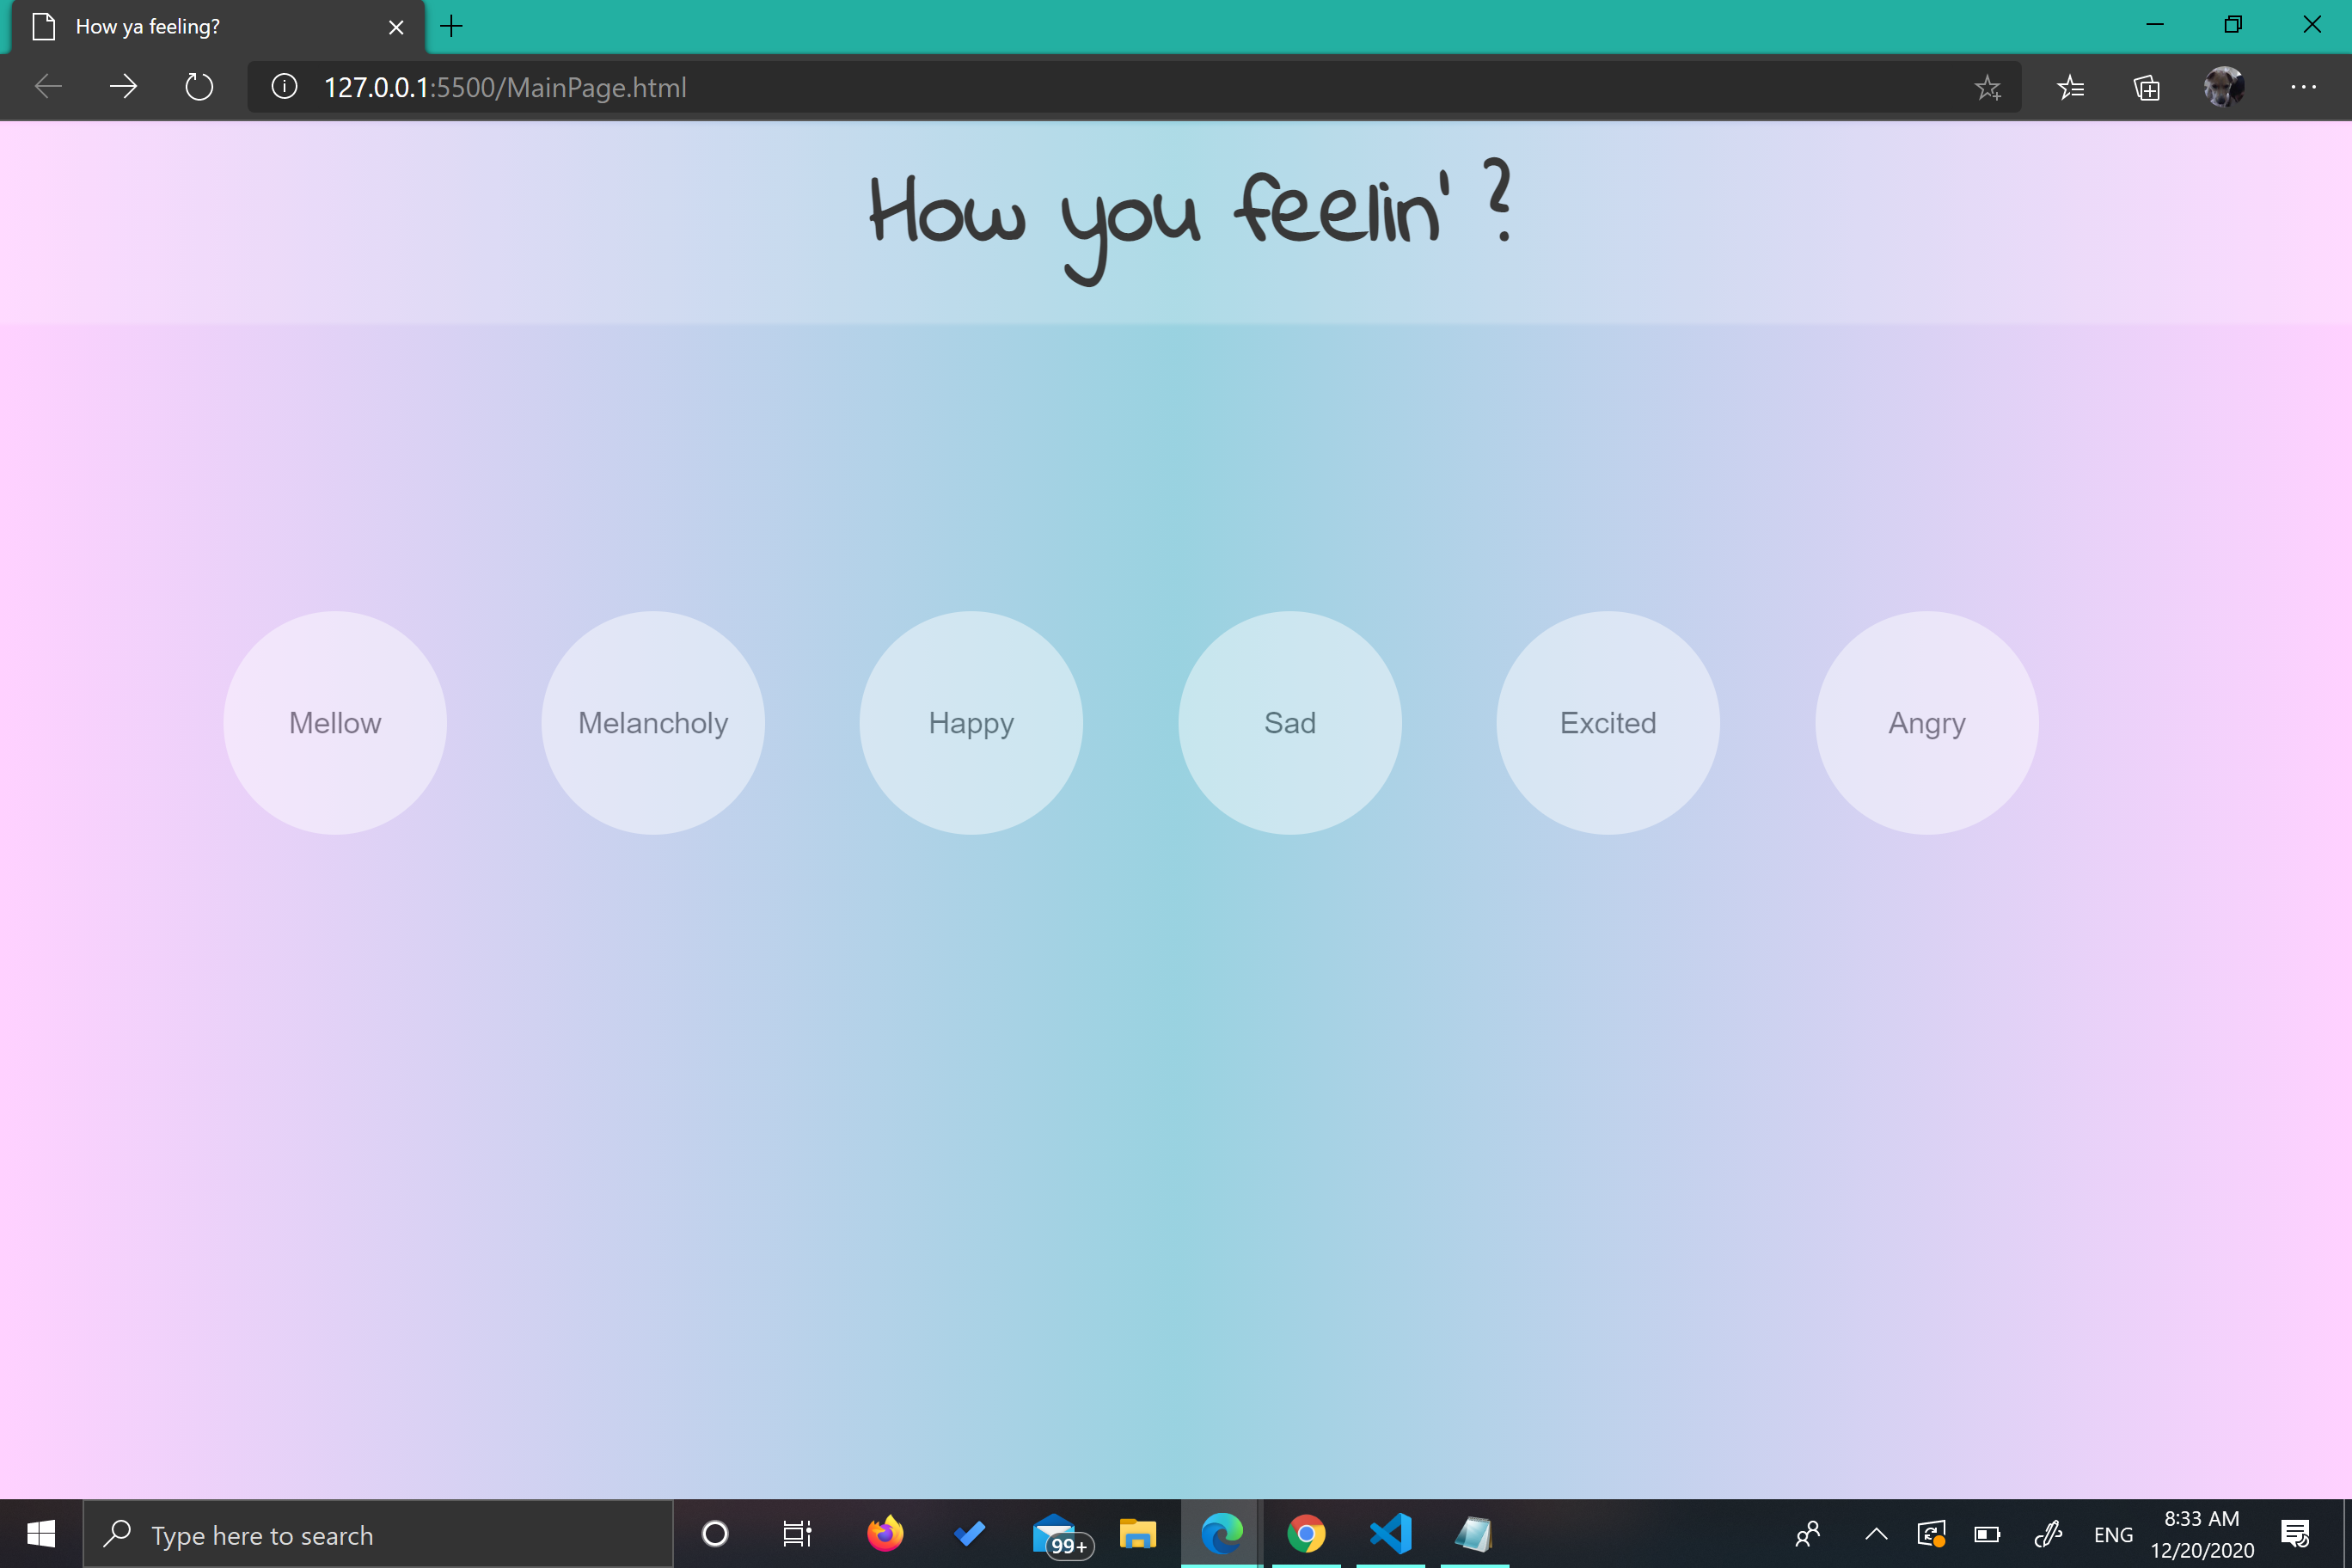Click the Mellow mood circle
The height and width of the screenshot is (1568, 2352).
point(335,723)
